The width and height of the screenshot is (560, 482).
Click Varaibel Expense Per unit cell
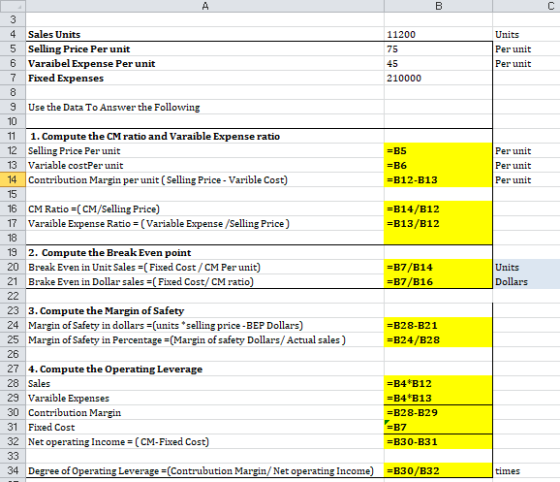click(205, 64)
